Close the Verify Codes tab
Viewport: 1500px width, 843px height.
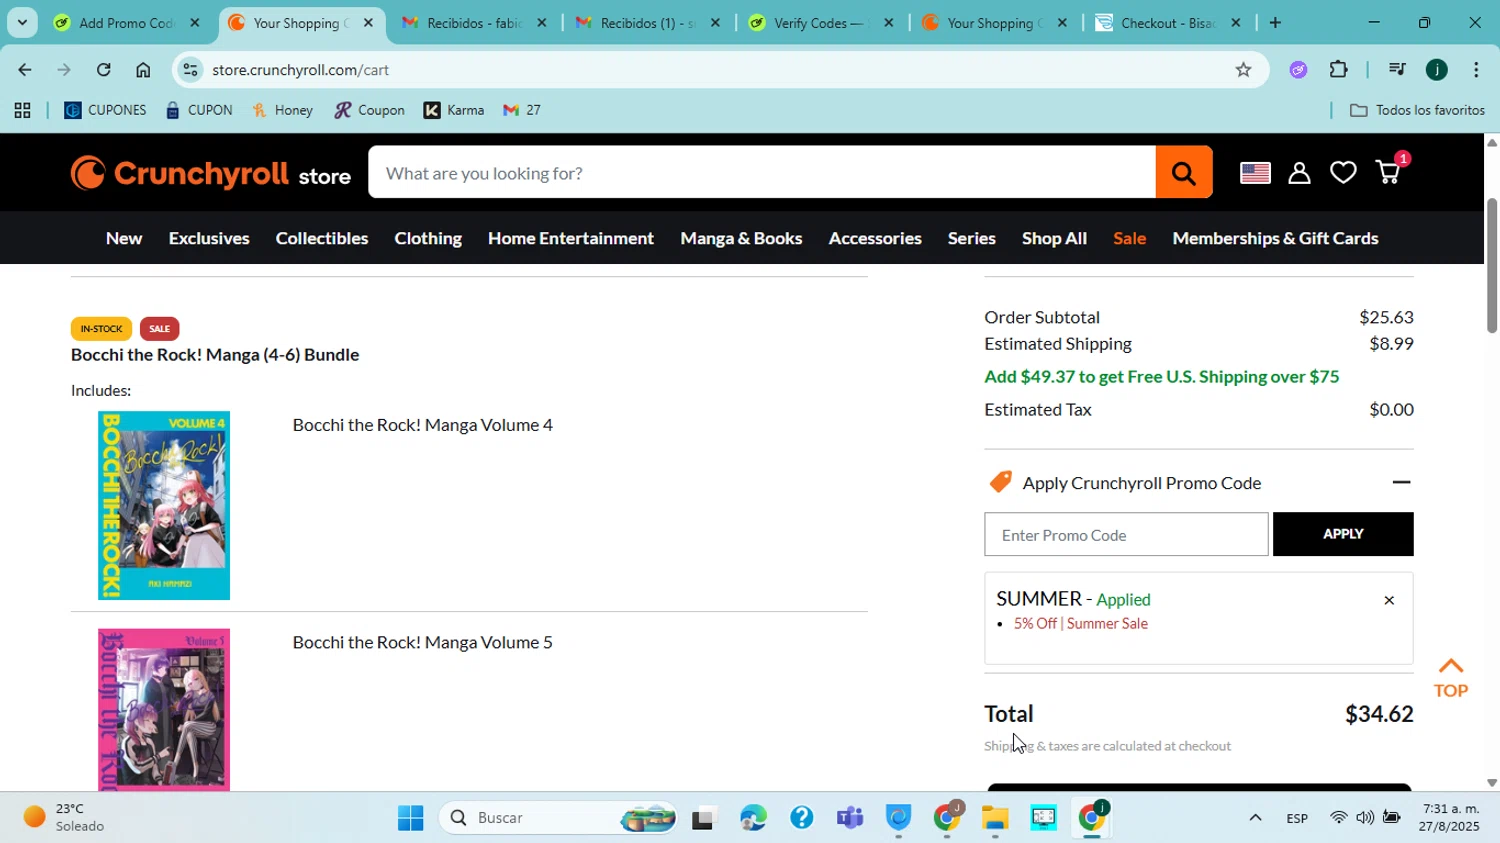tap(888, 22)
